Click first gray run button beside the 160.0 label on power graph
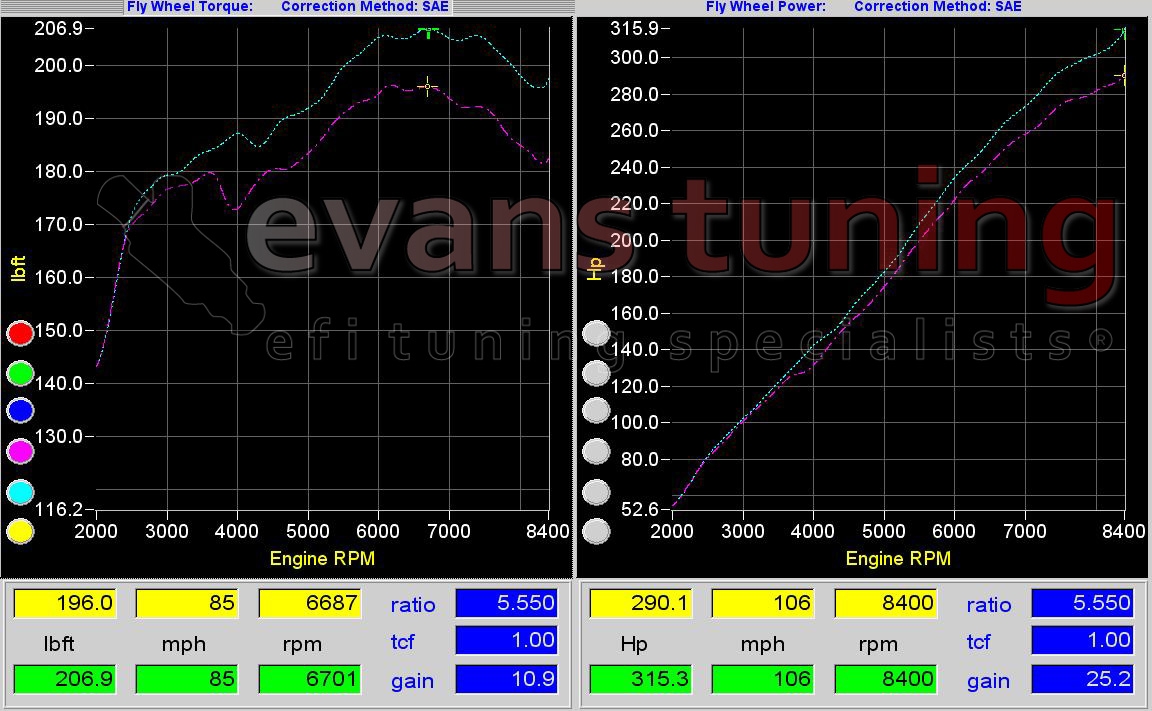This screenshot has width=1152, height=711. click(x=596, y=333)
